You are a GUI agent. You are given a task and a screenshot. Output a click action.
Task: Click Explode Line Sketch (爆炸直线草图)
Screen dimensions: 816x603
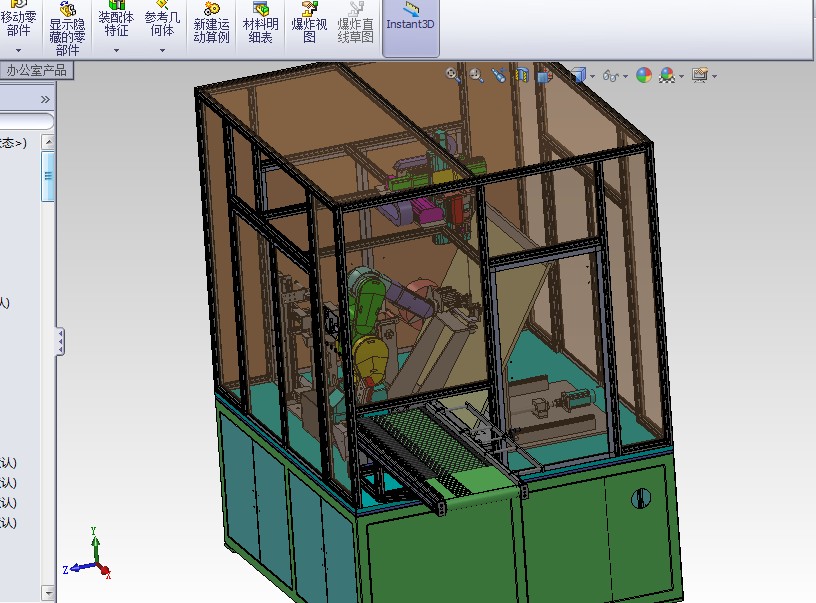click(355, 23)
